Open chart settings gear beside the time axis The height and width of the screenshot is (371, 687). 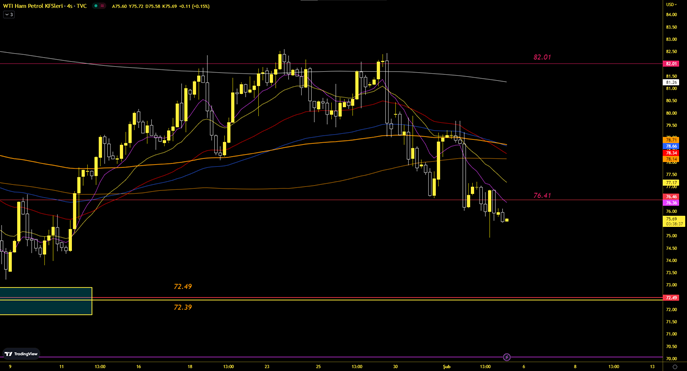coord(675,367)
